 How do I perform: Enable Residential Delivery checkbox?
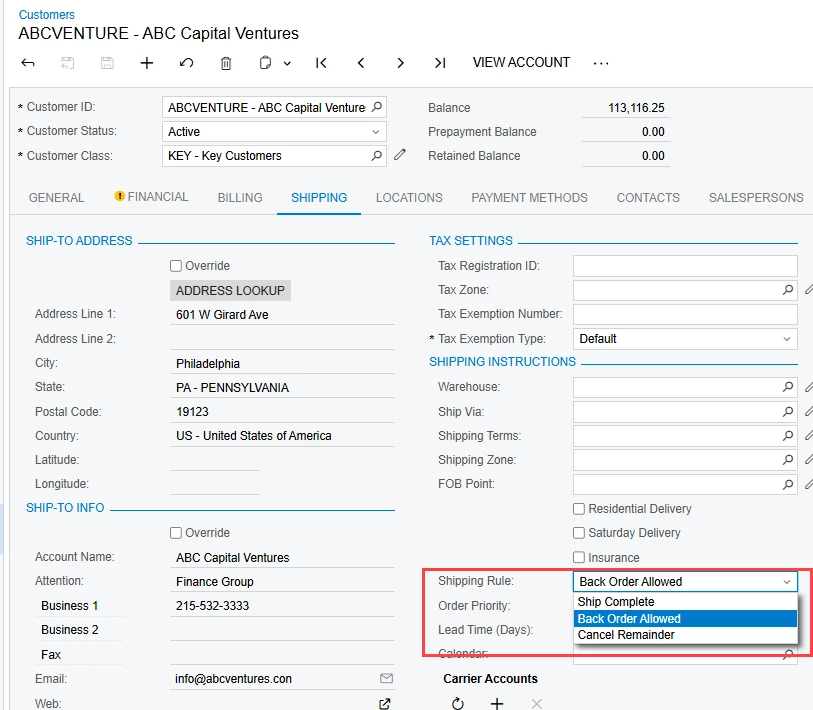pos(579,509)
